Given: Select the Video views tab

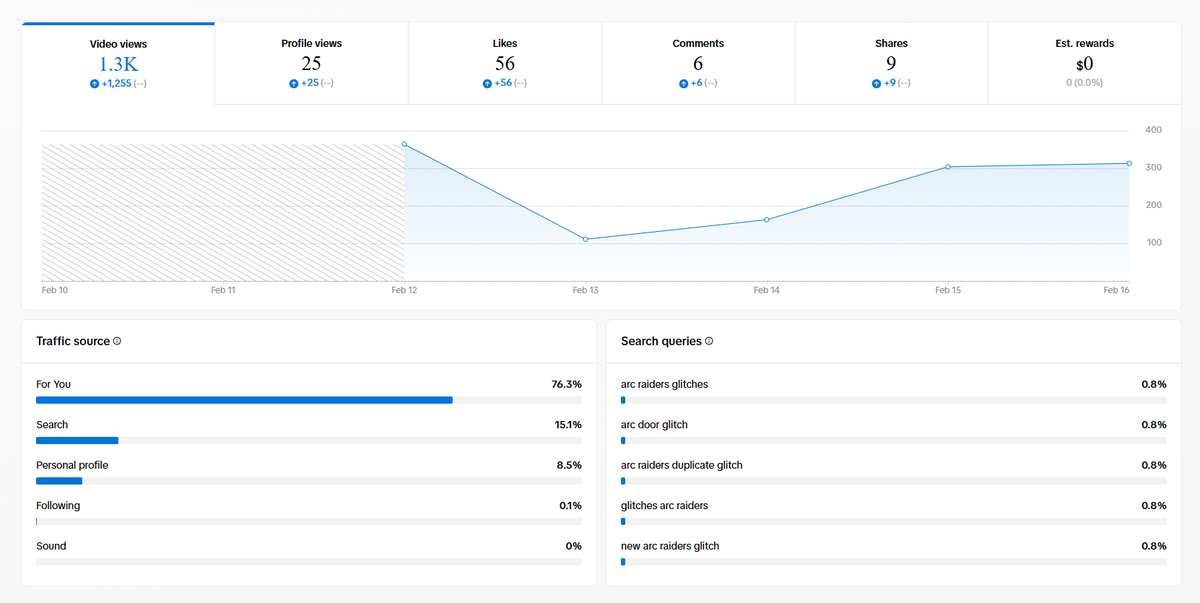Looking at the screenshot, I should click(118, 63).
